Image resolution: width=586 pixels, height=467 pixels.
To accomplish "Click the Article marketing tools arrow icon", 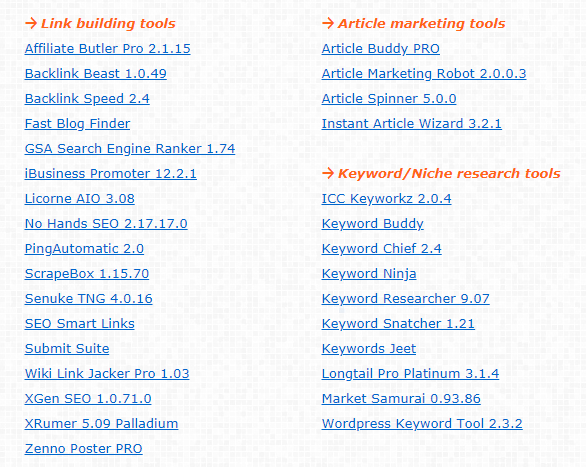I will (328, 24).
